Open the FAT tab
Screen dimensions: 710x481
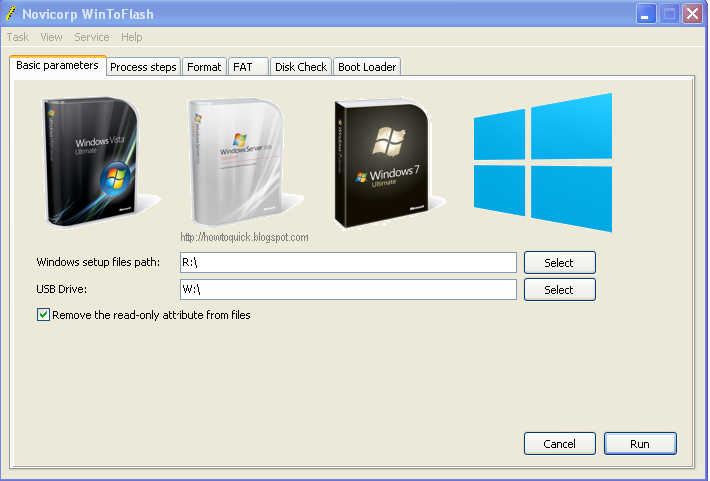(x=248, y=67)
